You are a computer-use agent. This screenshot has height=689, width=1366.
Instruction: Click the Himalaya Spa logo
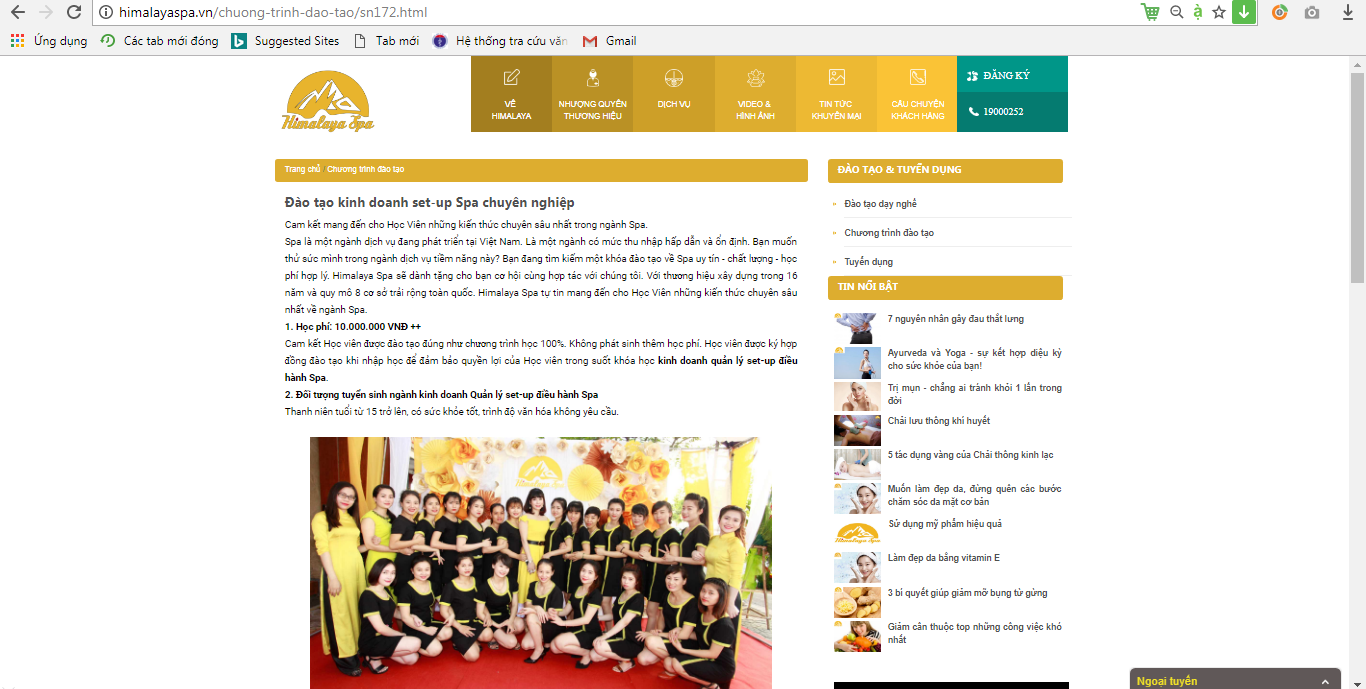328,101
